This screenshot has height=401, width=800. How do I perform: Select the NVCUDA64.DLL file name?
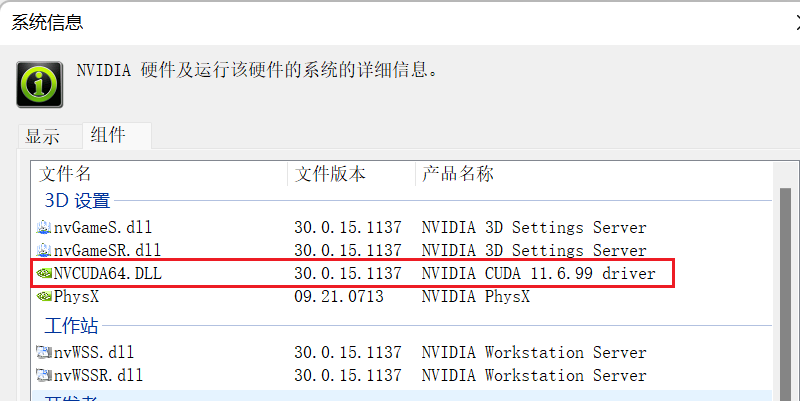coord(108,273)
